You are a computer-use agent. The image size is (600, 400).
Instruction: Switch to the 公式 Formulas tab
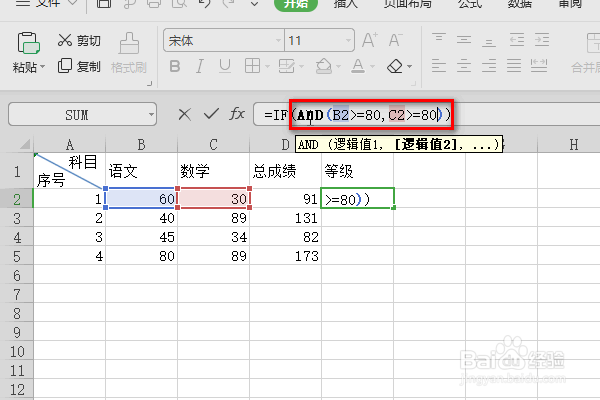[470, 4]
